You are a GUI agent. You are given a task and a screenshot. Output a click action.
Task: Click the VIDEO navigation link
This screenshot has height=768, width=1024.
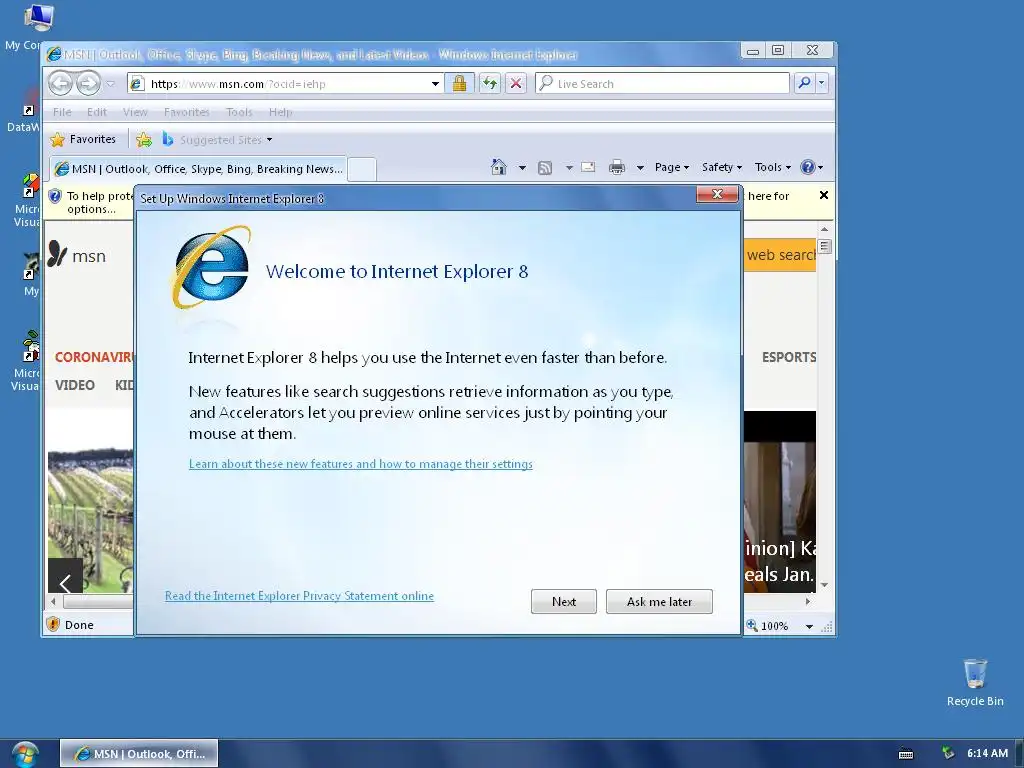click(74, 385)
